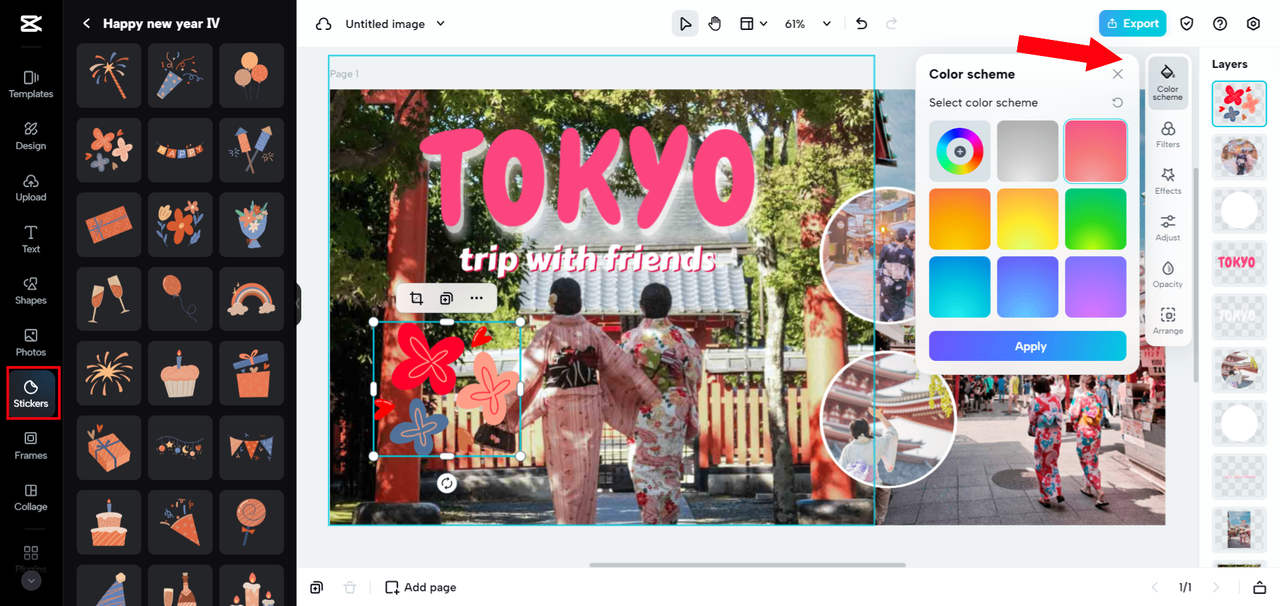Open the custom color wheel picker
This screenshot has width=1280, height=606.
pyautogui.click(x=960, y=151)
